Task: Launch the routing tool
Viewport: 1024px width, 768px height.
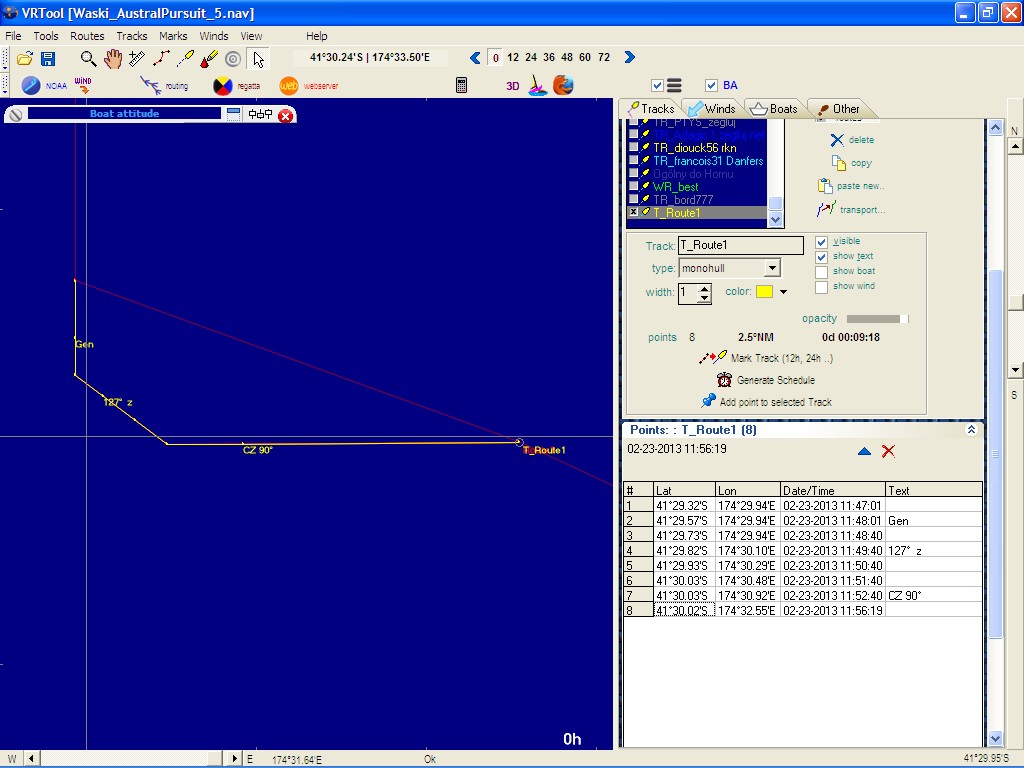Action: click(152, 86)
